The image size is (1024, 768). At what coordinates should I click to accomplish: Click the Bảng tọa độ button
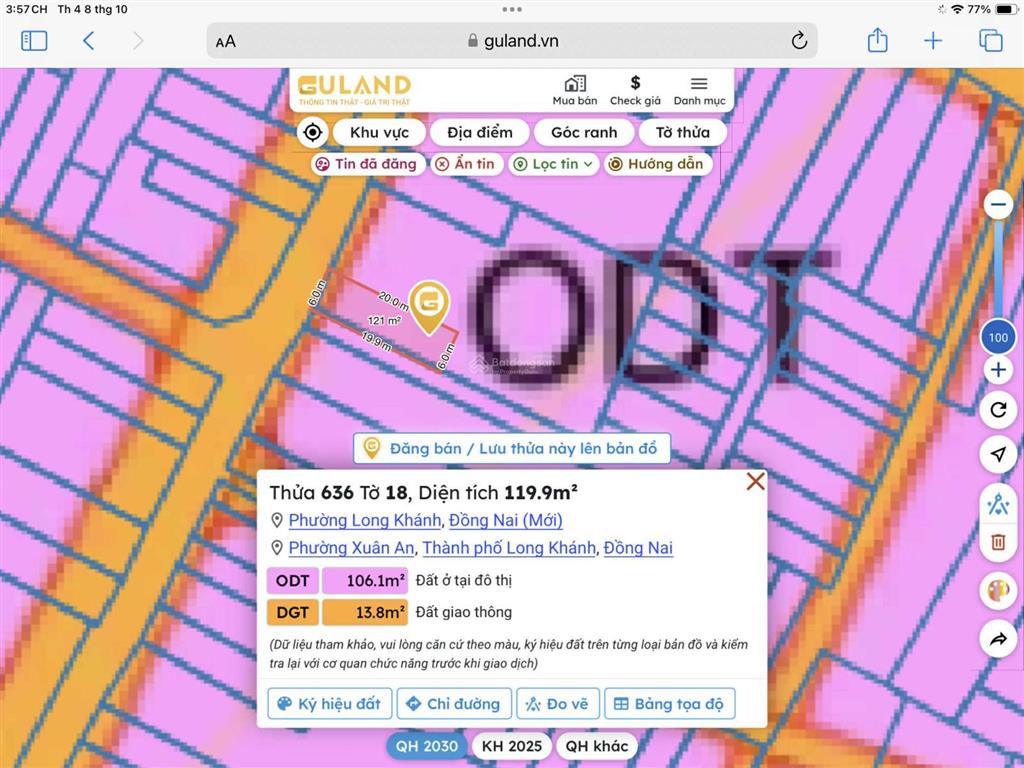pyautogui.click(x=669, y=704)
